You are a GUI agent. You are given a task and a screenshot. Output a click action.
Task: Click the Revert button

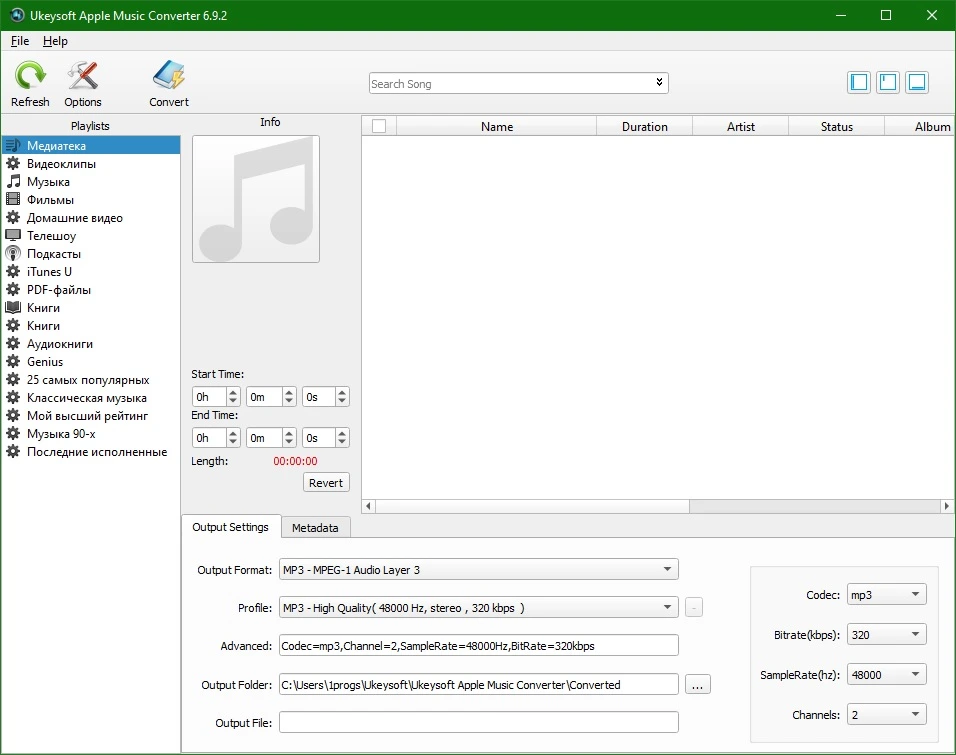tap(326, 482)
